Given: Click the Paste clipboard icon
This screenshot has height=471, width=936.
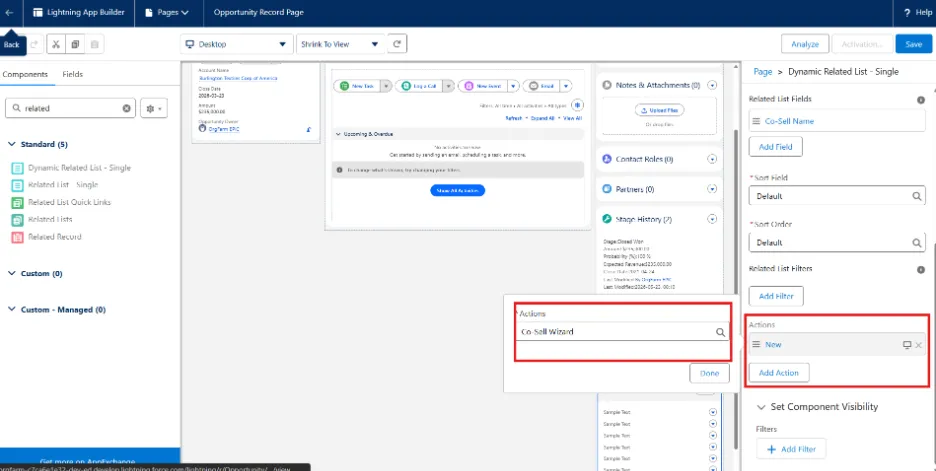Looking at the screenshot, I should (x=94, y=44).
